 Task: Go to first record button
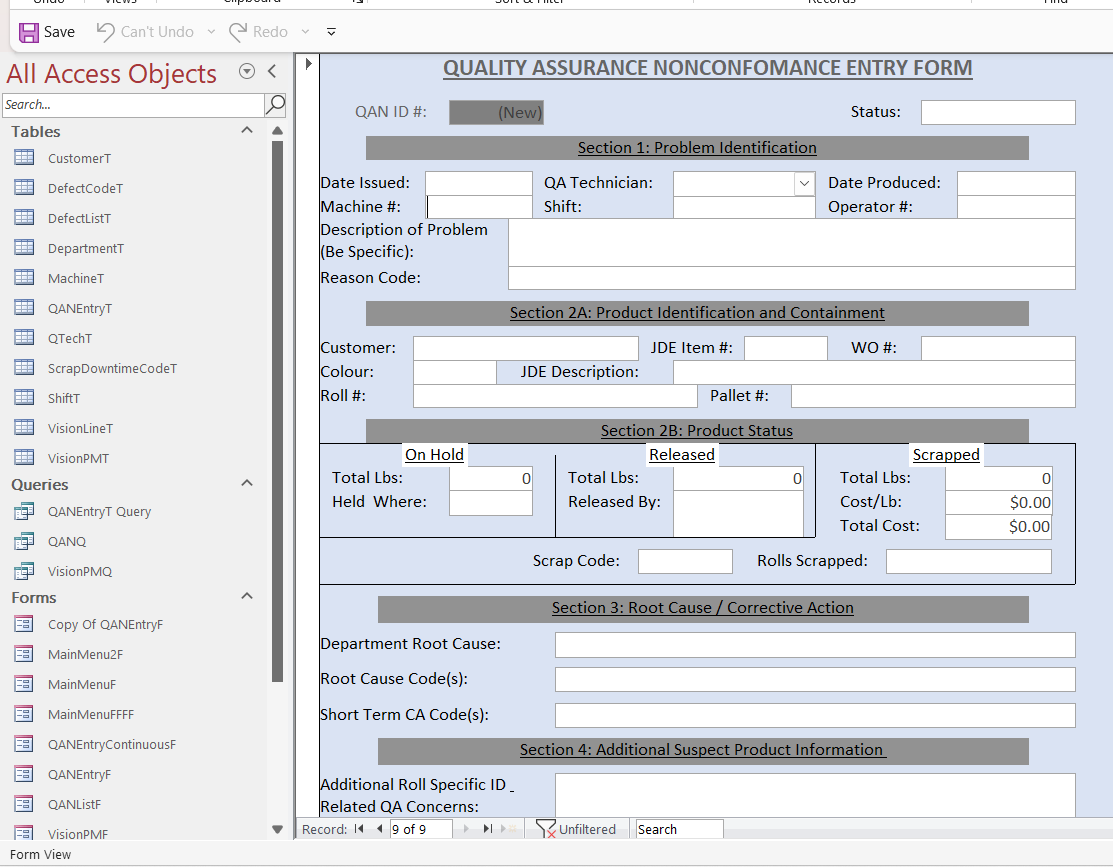[x=359, y=829]
